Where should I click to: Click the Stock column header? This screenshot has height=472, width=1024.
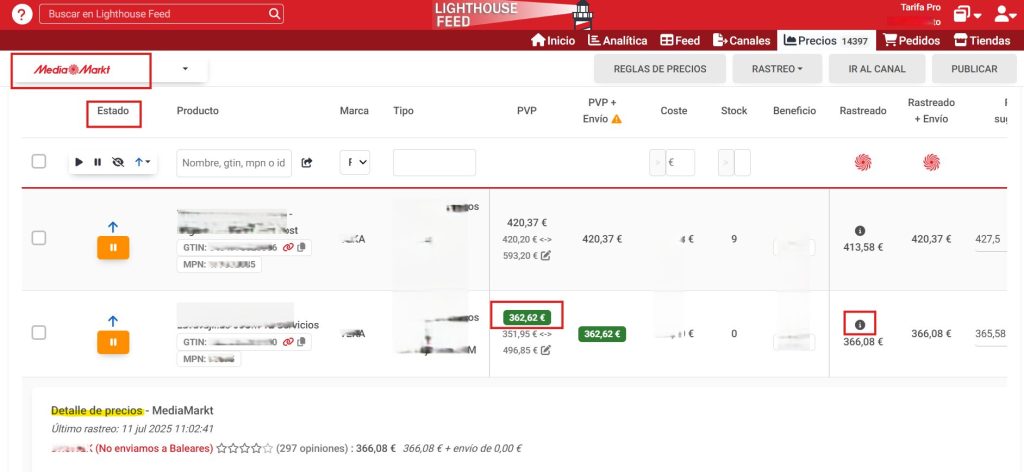(x=734, y=110)
